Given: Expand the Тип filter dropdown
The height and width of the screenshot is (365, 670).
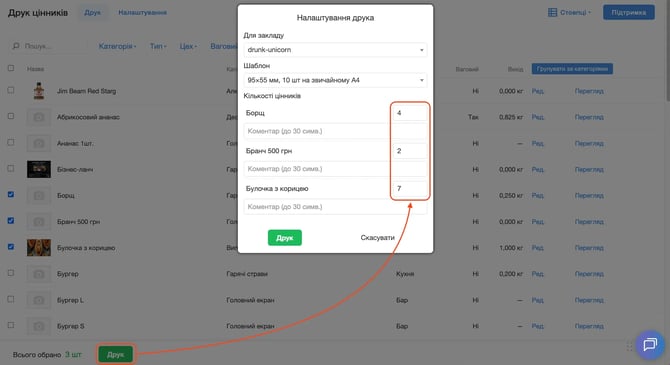Looking at the screenshot, I should 158,46.
